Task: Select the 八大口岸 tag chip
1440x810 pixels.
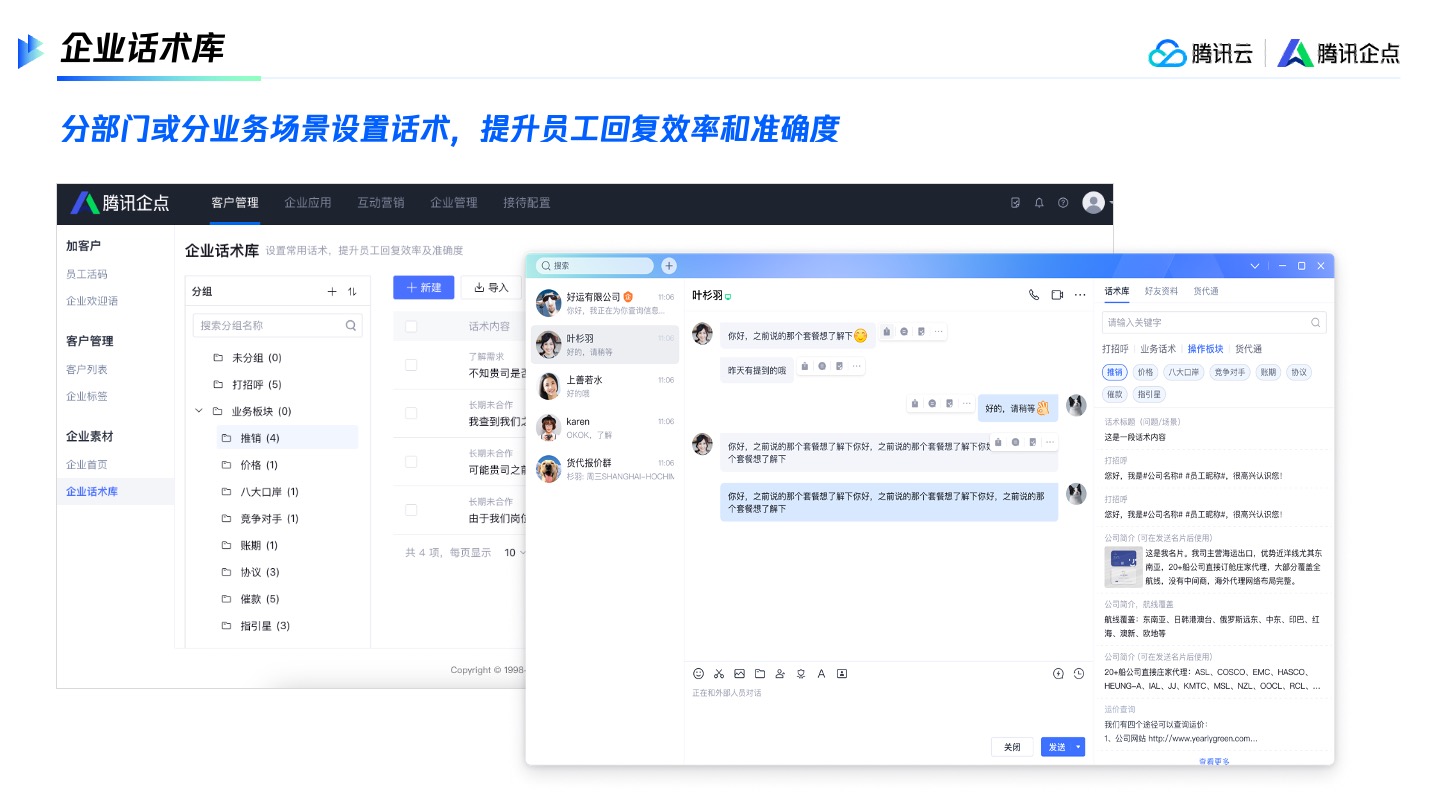Action: (x=1184, y=372)
